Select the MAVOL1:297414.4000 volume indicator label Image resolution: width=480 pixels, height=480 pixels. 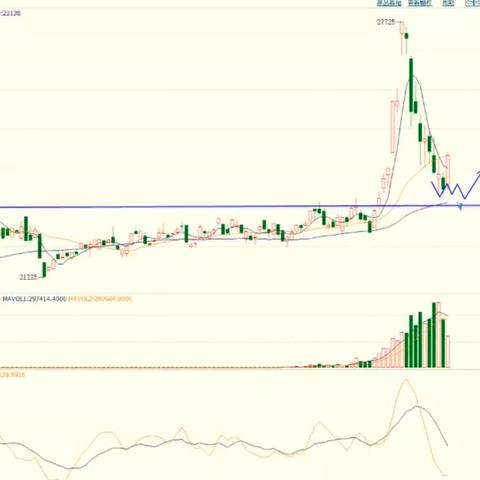click(34, 299)
